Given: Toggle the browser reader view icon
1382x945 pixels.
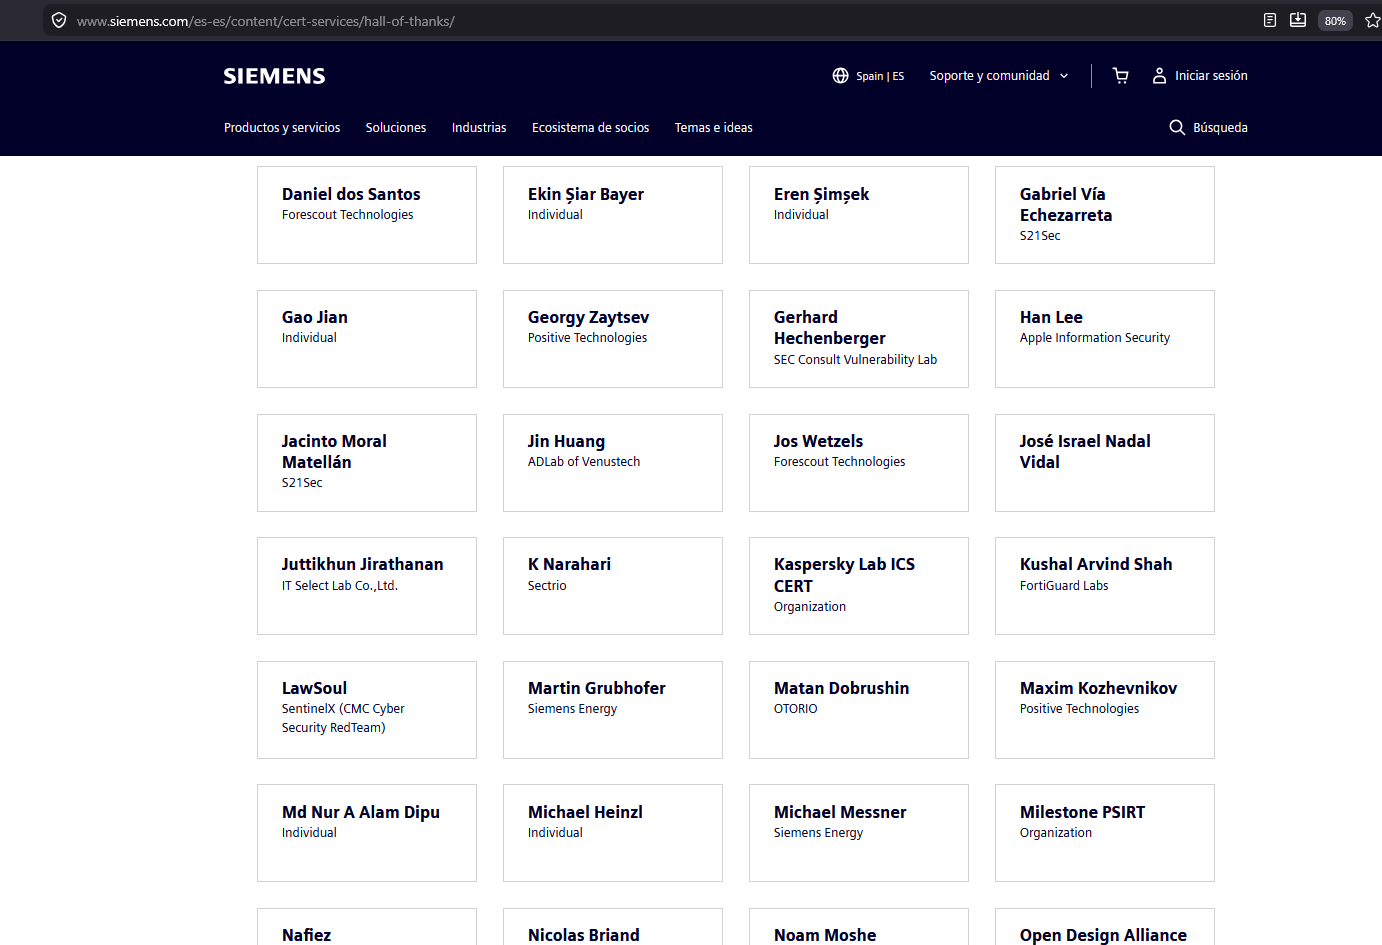Looking at the screenshot, I should [1270, 20].
